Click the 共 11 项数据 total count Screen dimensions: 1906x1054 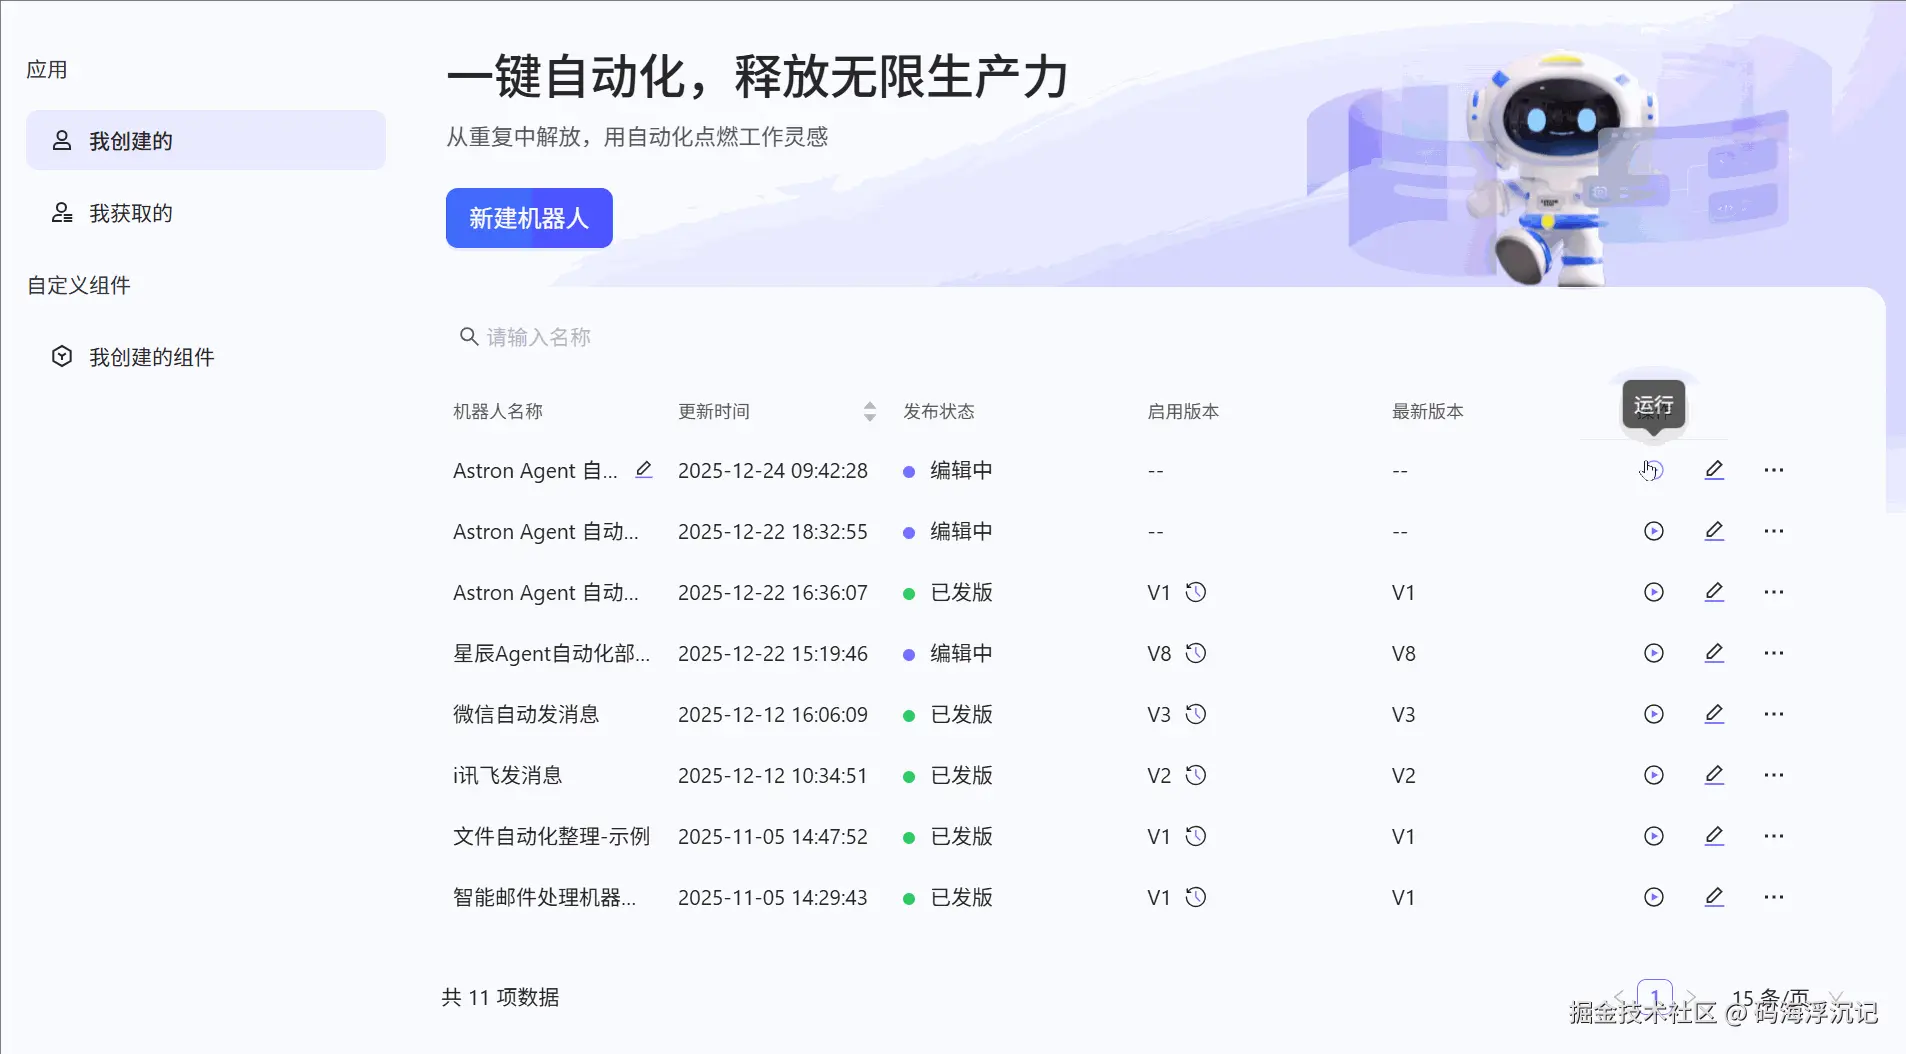500,997
